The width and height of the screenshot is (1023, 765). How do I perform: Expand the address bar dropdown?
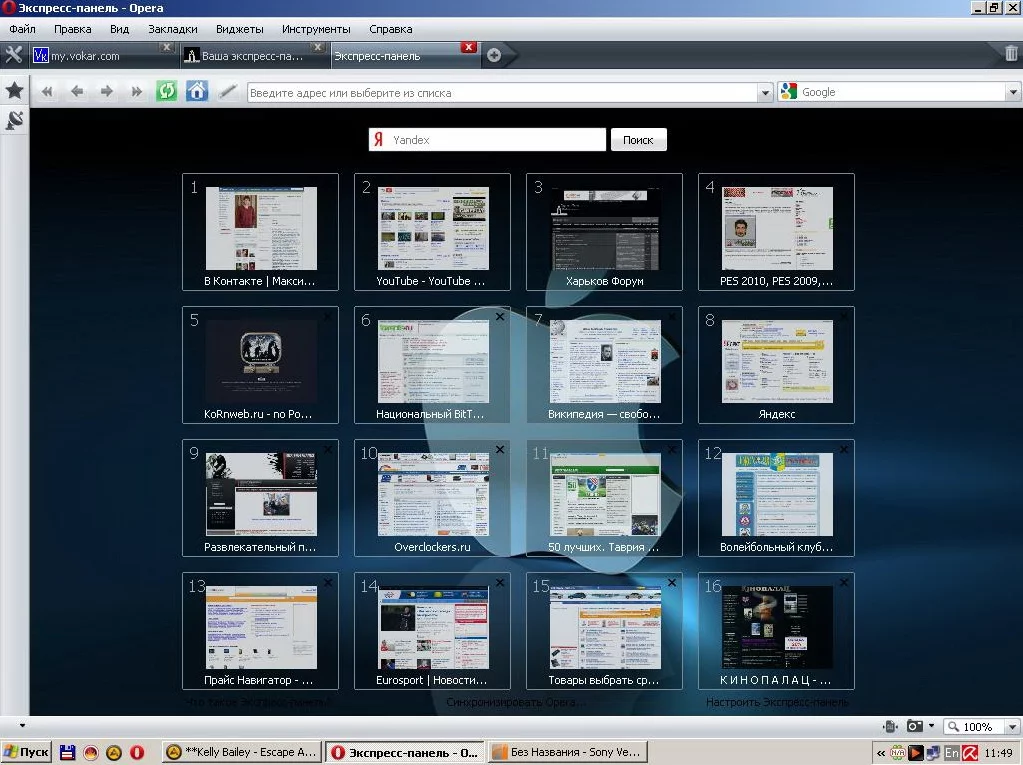coord(765,93)
